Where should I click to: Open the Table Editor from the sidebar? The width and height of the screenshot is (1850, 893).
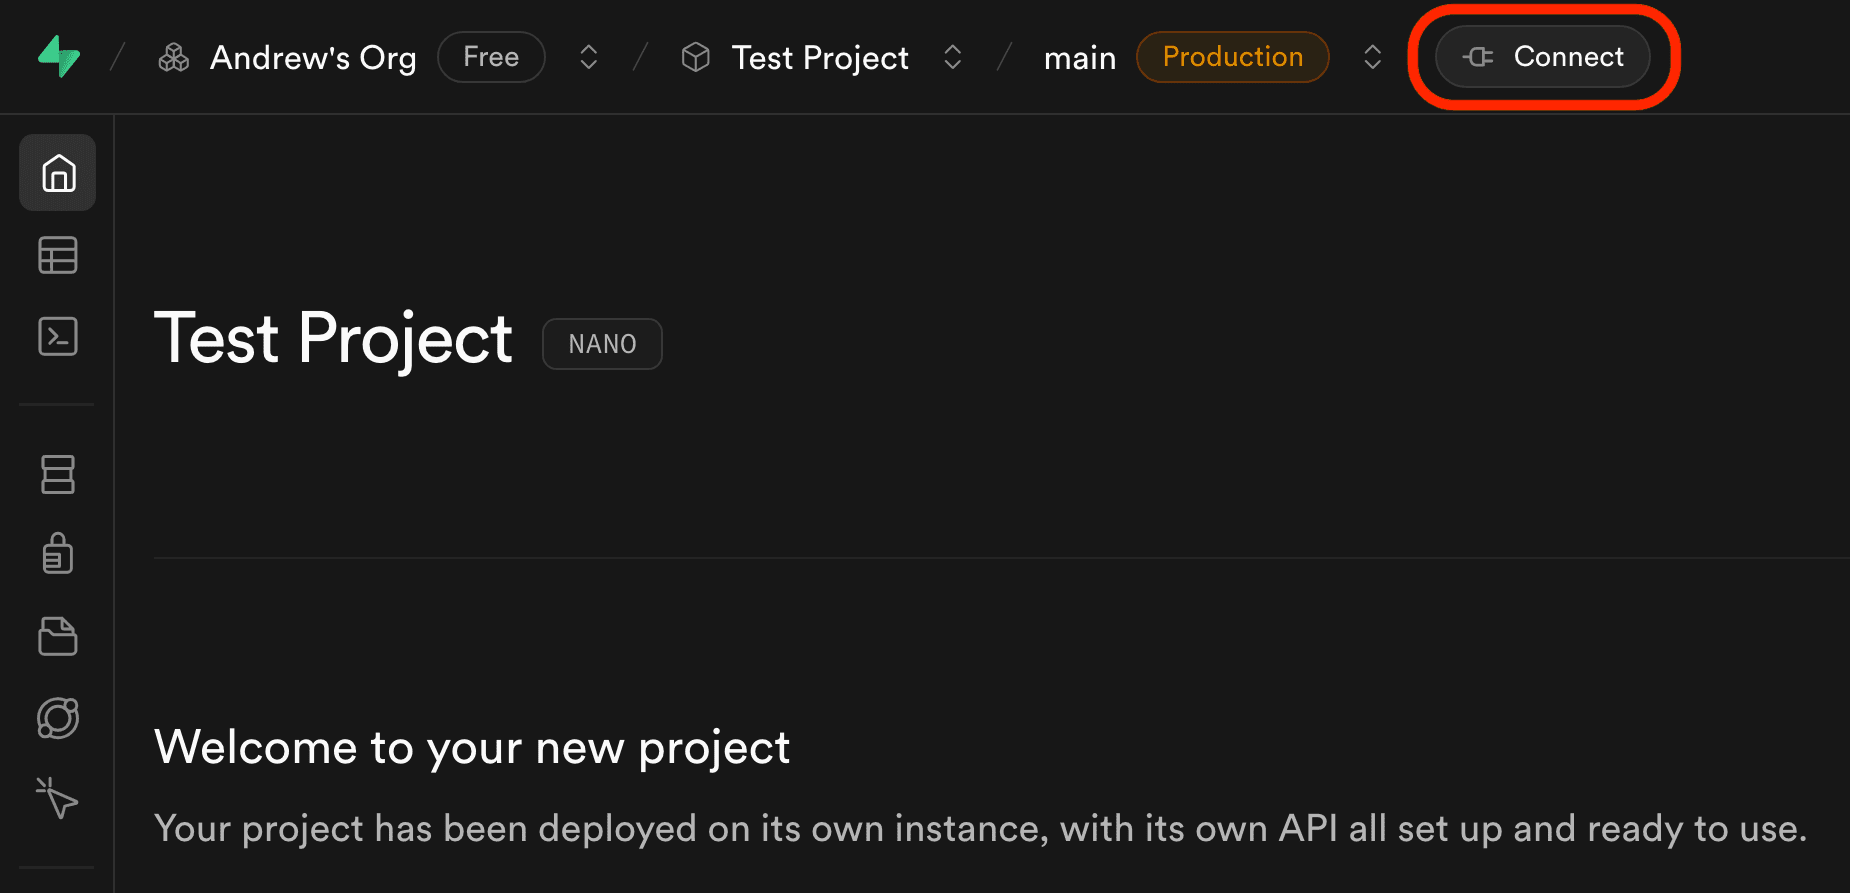coord(57,255)
